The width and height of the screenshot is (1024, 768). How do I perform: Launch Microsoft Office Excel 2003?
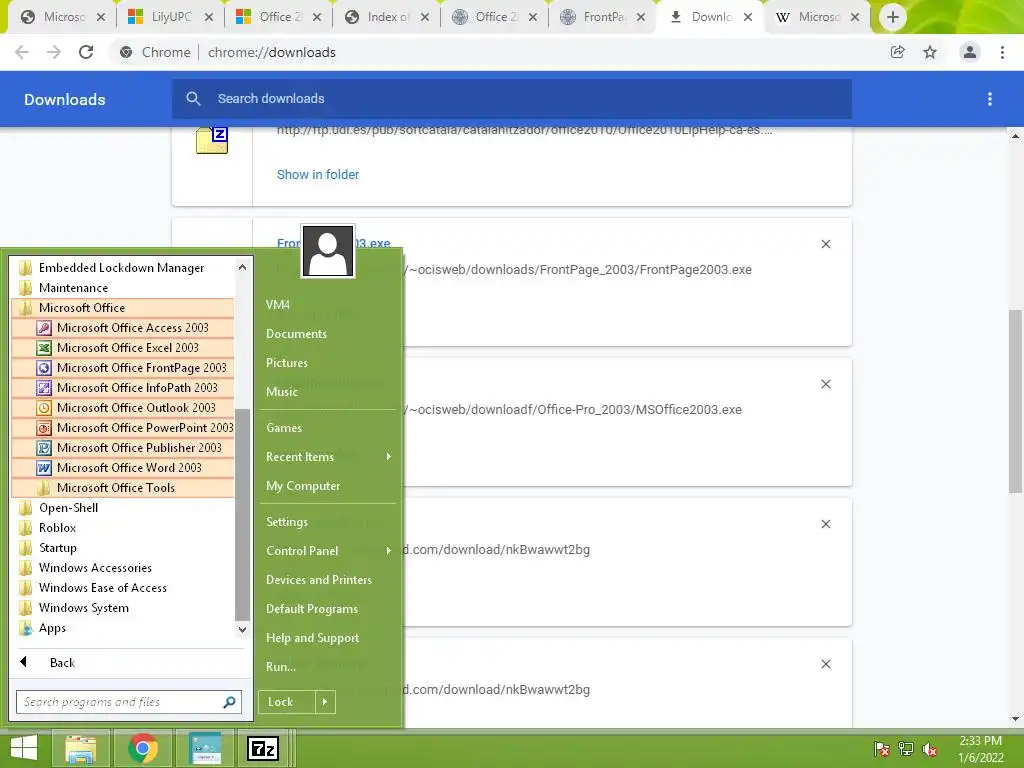pyautogui.click(x=123, y=347)
